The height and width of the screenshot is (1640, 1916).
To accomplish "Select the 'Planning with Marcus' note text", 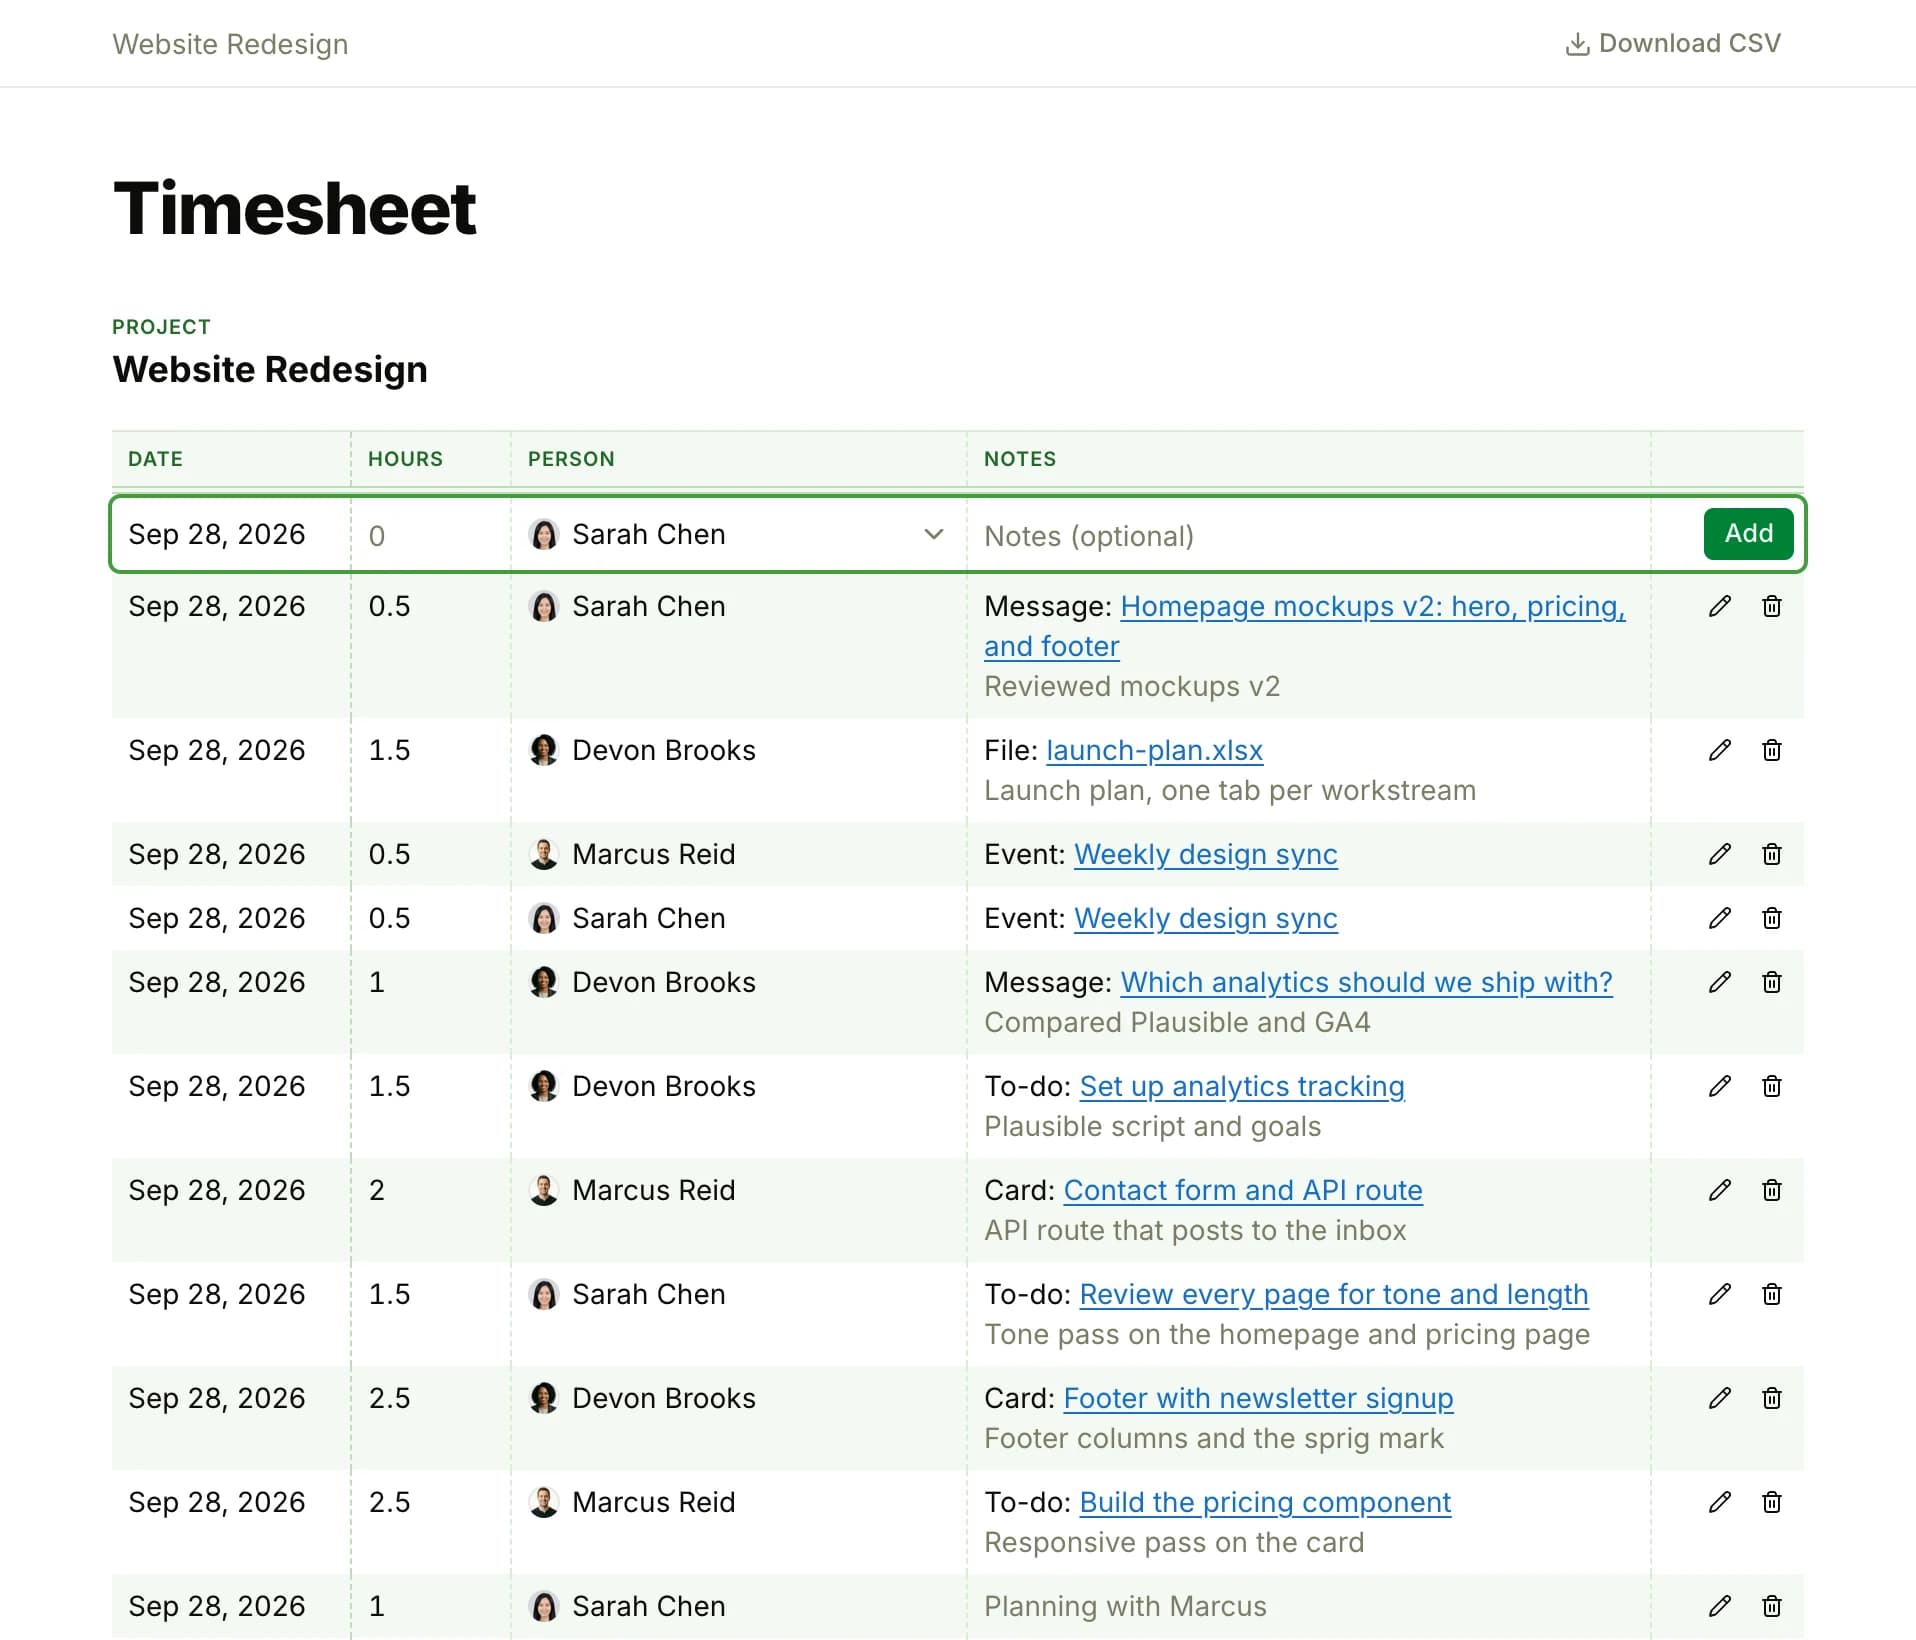I will 1125,1606.
